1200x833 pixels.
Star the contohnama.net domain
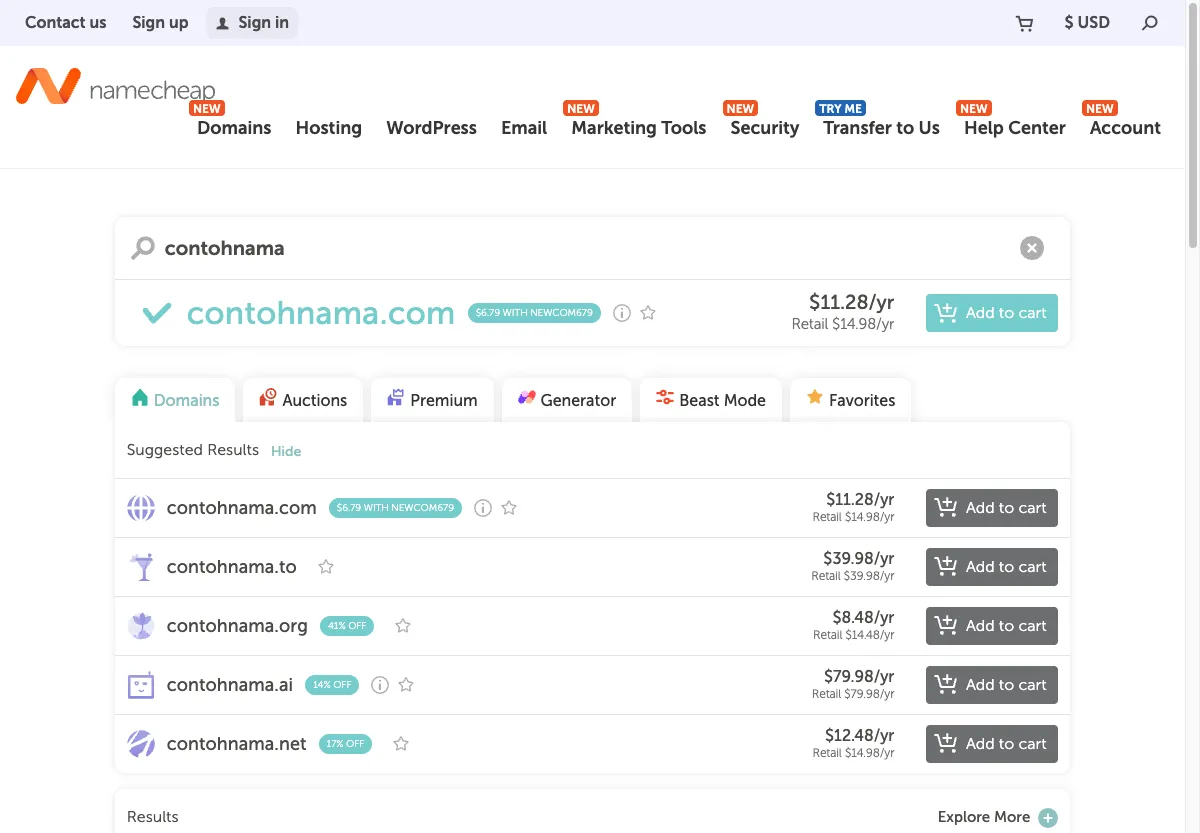tap(401, 744)
